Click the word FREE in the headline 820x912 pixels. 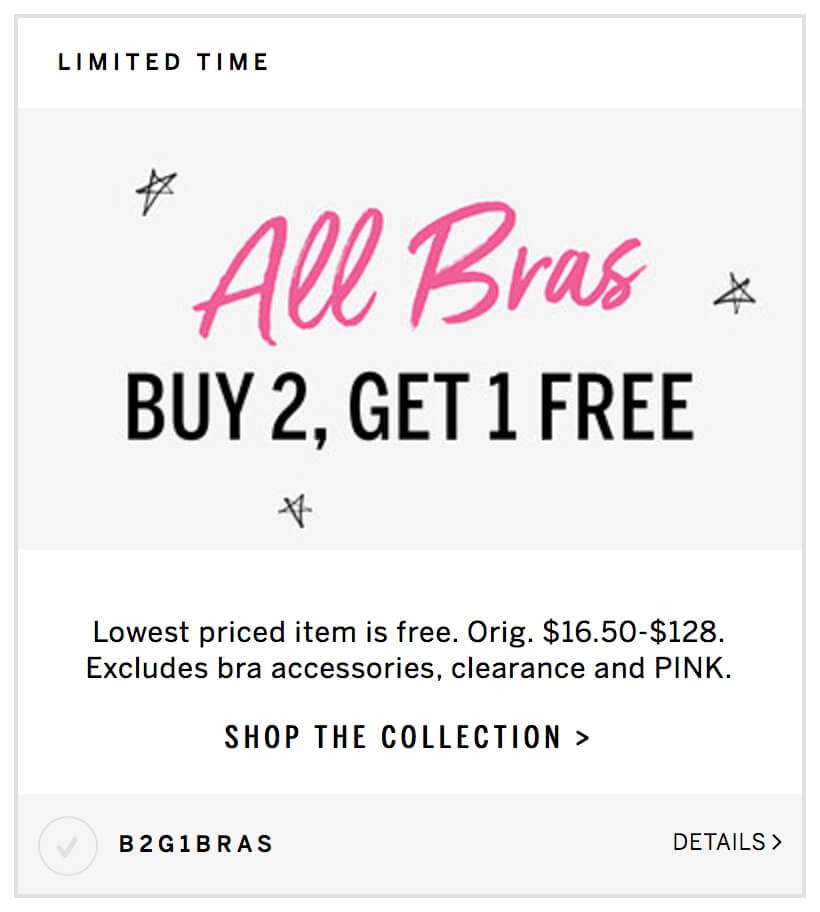[x=617, y=407]
